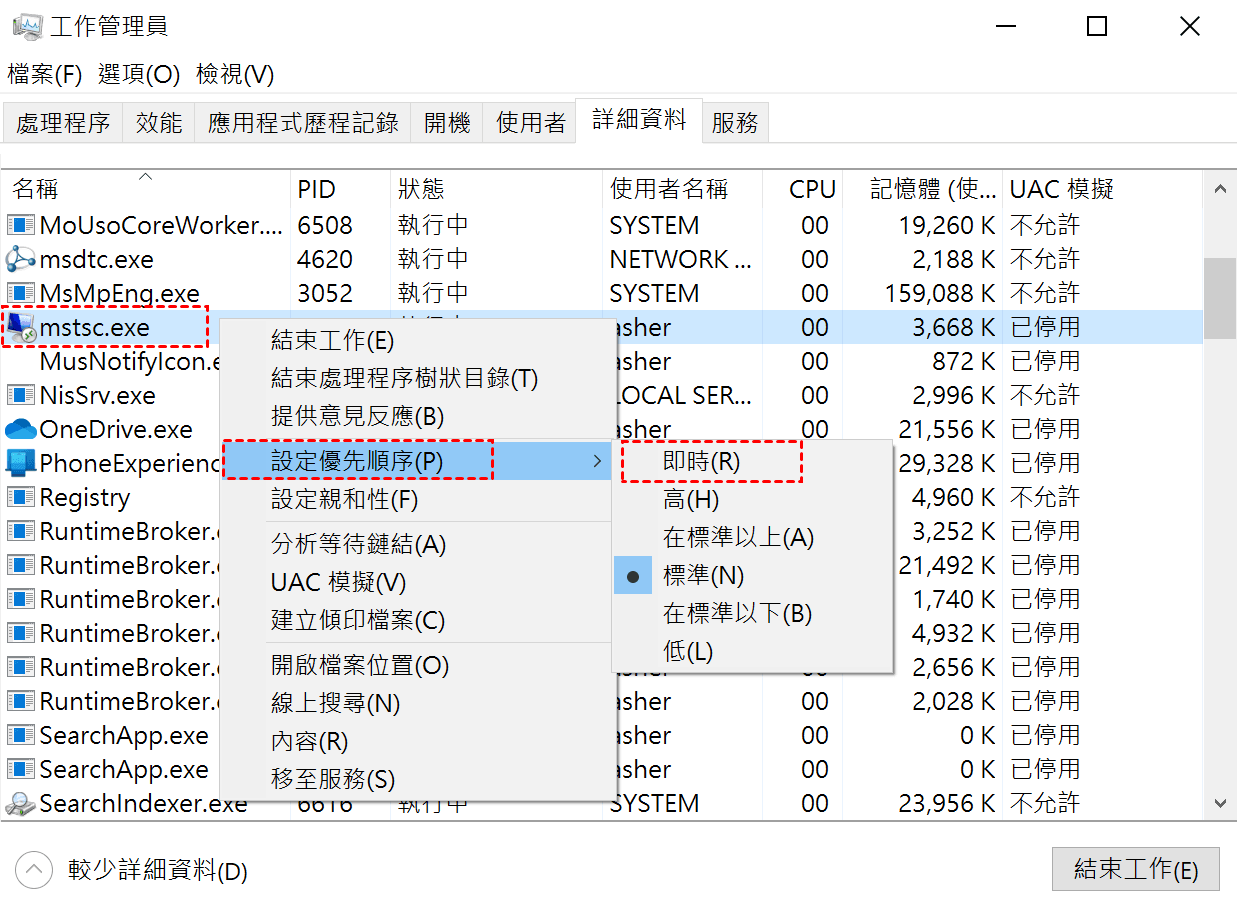
Task: Click the Task Manager title bar icon
Action: 27,26
